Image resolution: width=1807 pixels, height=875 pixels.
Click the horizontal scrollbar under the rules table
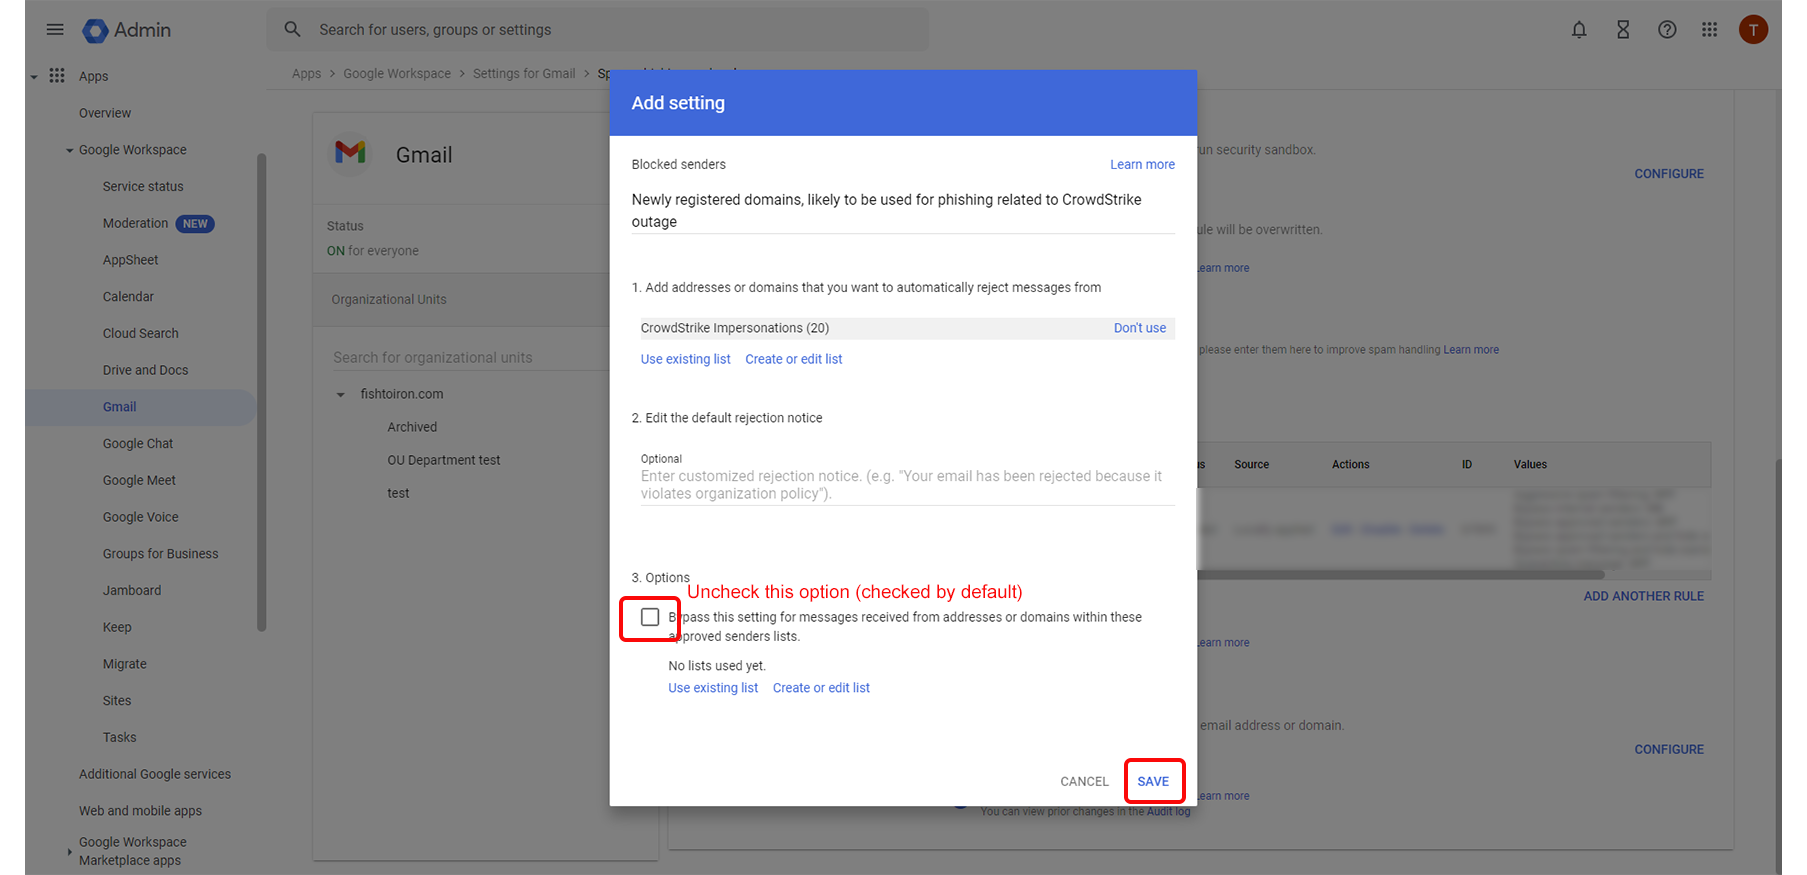(1400, 575)
